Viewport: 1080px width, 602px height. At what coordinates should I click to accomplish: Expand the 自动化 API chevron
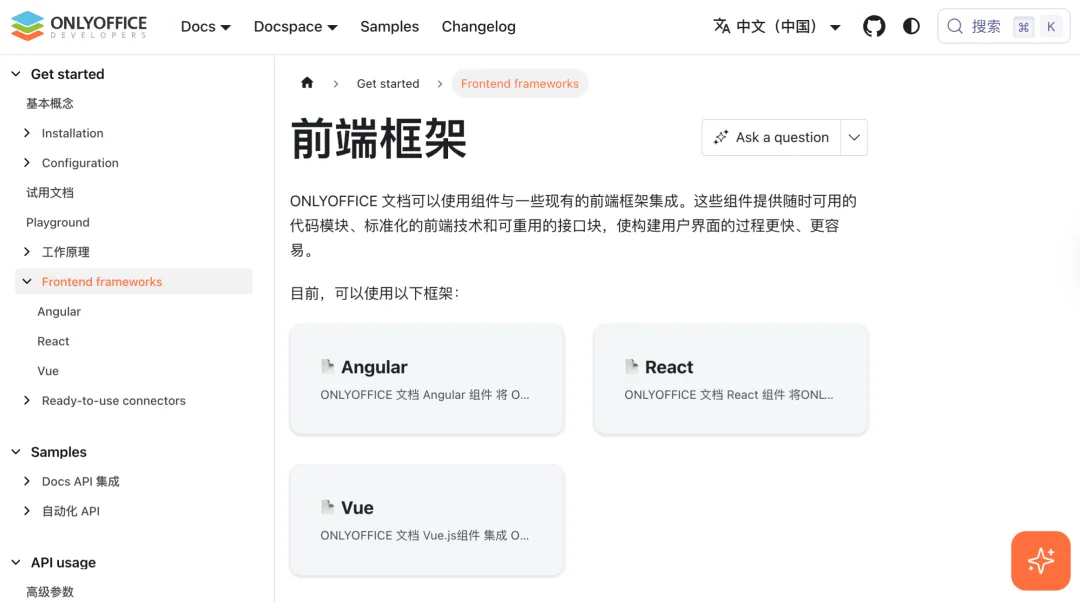coord(27,510)
